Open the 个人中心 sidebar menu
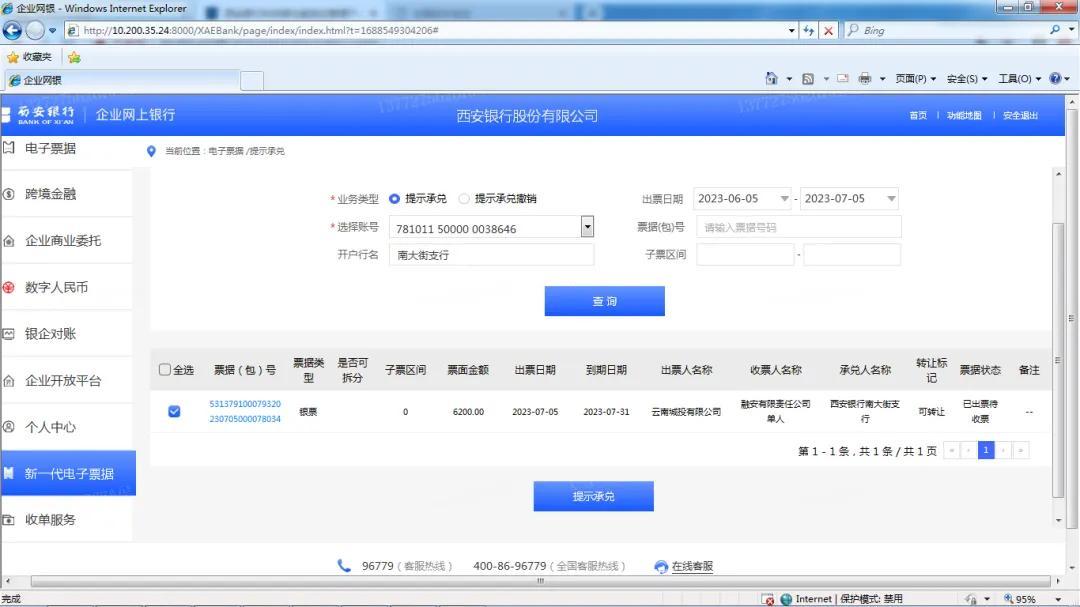1080x607 pixels. 68,427
